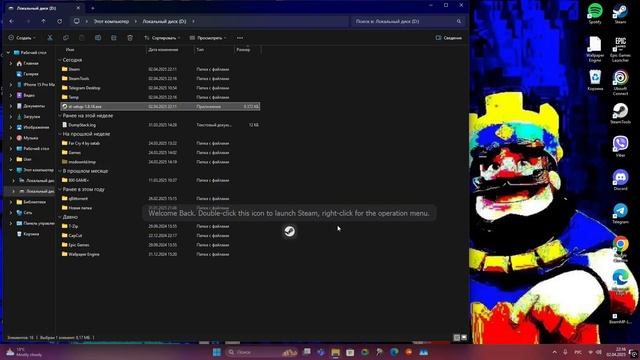Switch to thumbnails view toggle in status bar

click(464, 338)
